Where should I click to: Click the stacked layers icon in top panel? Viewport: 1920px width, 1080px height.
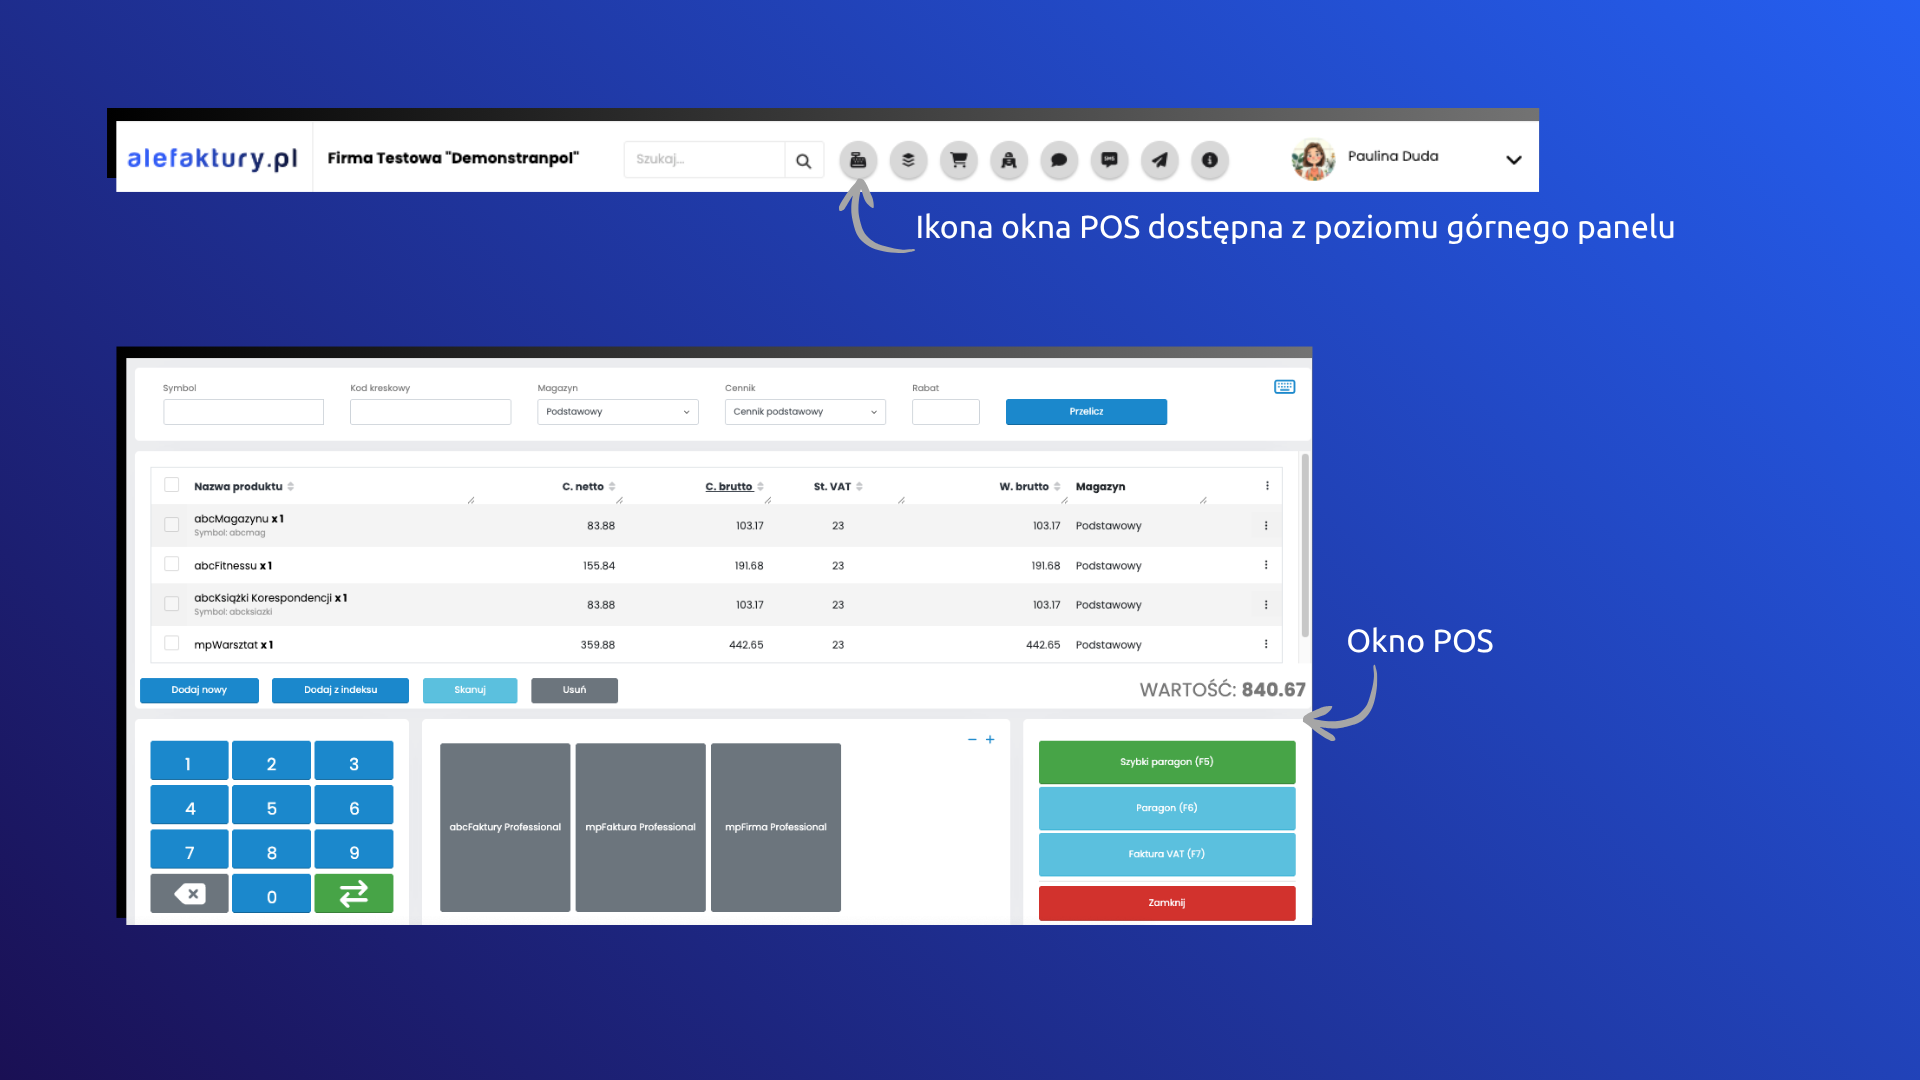point(908,160)
